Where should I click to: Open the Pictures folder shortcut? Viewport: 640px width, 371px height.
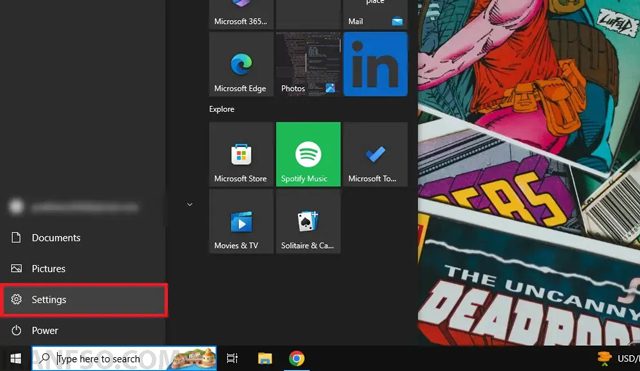[x=83, y=269]
